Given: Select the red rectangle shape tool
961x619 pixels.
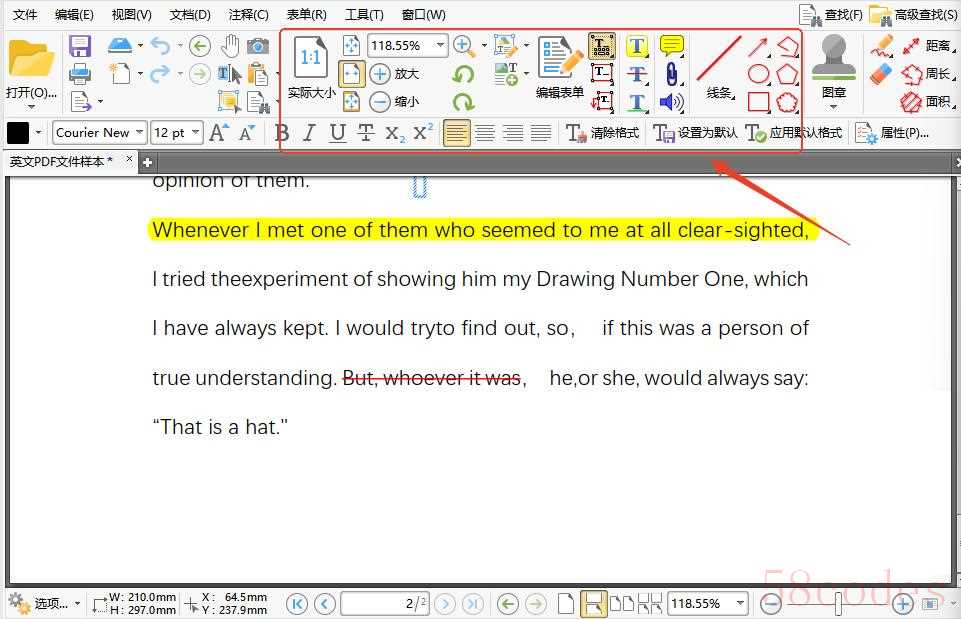Looking at the screenshot, I should tap(759, 102).
